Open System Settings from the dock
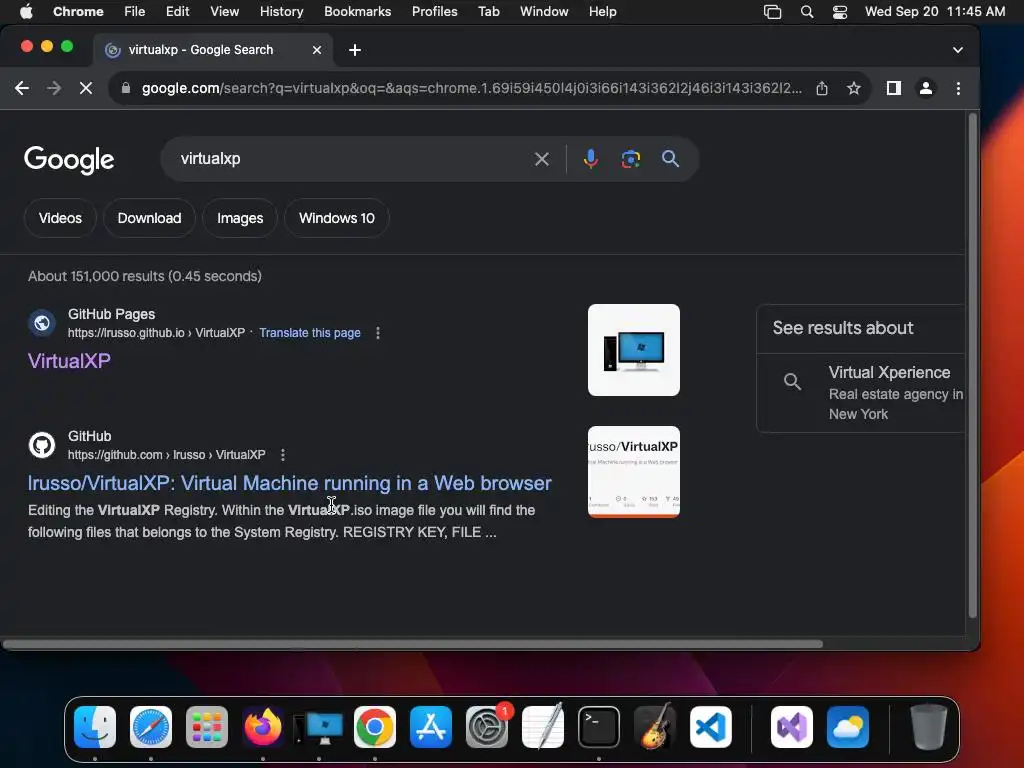Image resolution: width=1024 pixels, height=768 pixels. (x=487, y=727)
